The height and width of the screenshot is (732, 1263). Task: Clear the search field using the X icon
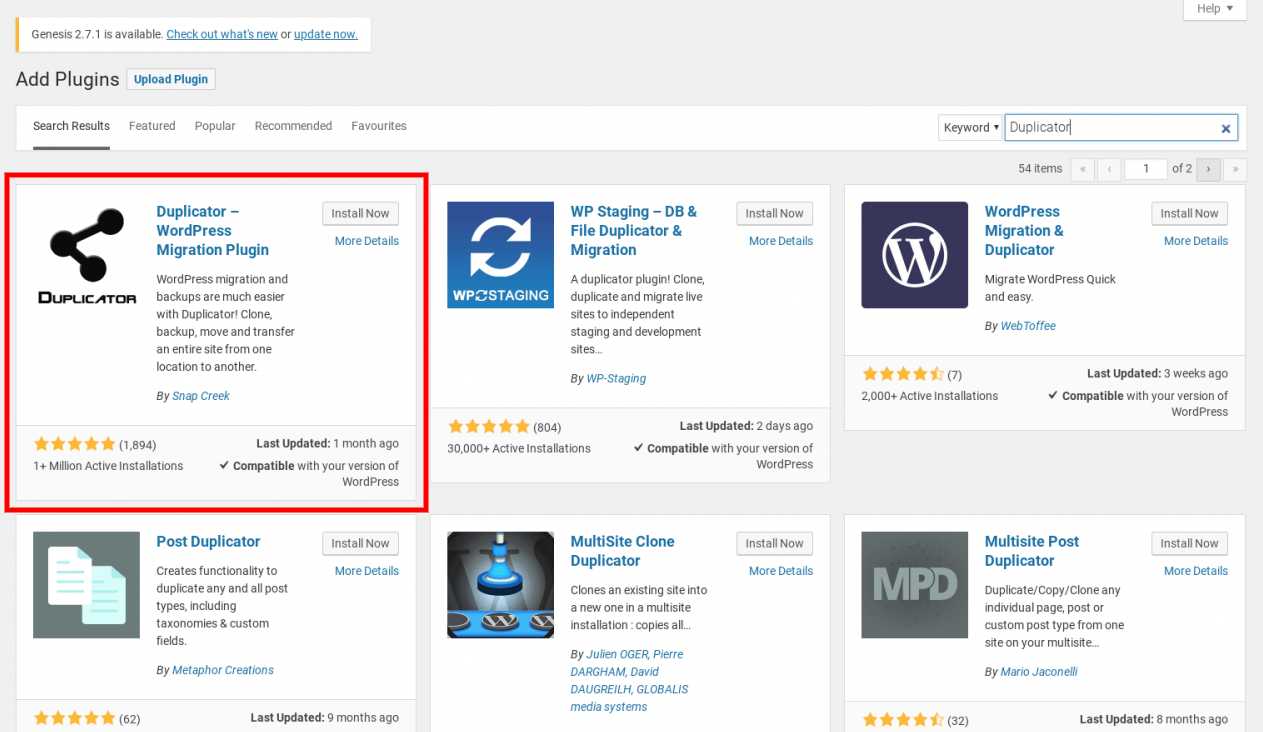tap(1225, 127)
